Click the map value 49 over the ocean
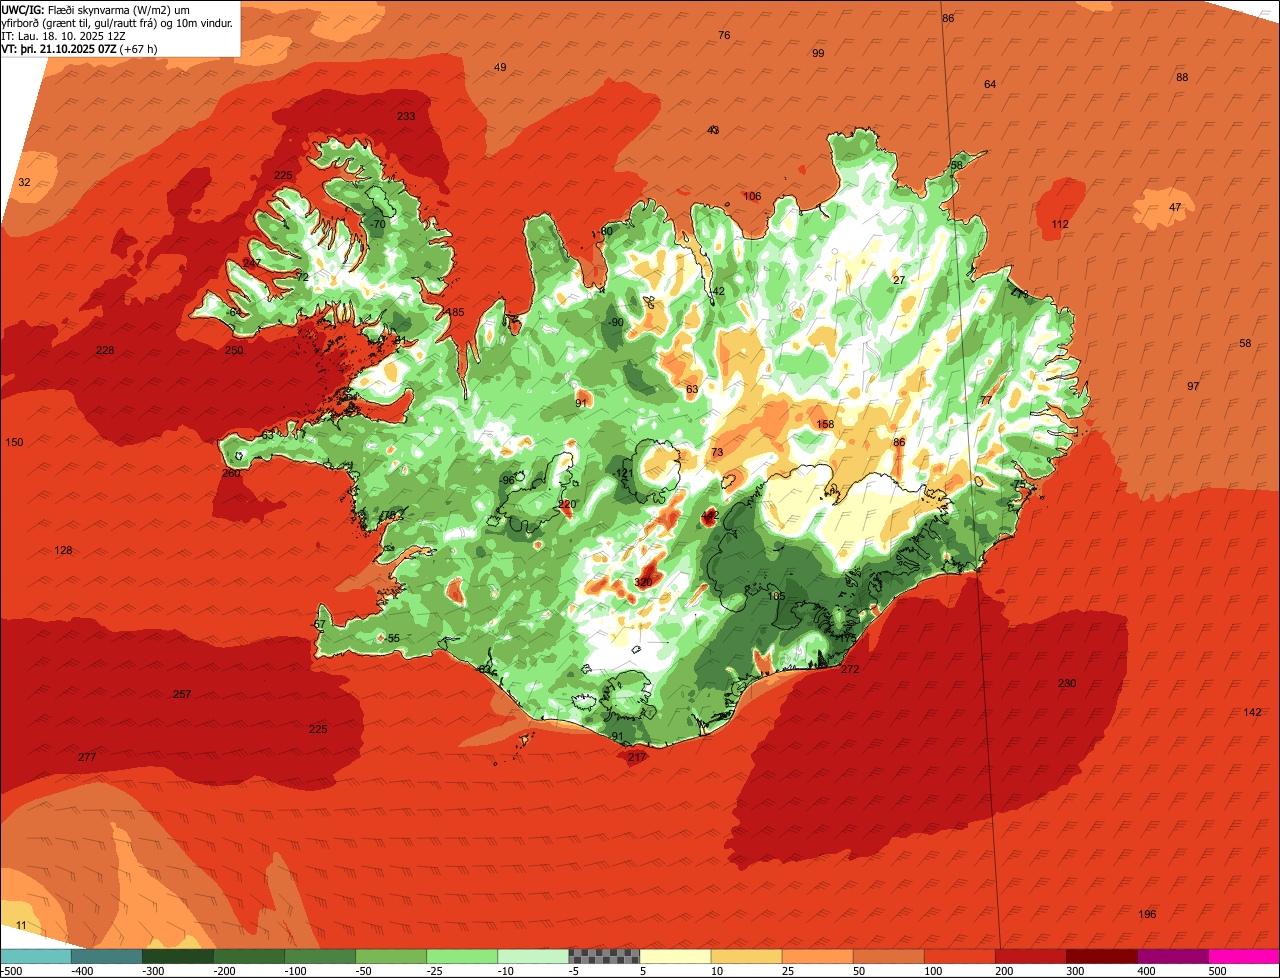 [500, 67]
